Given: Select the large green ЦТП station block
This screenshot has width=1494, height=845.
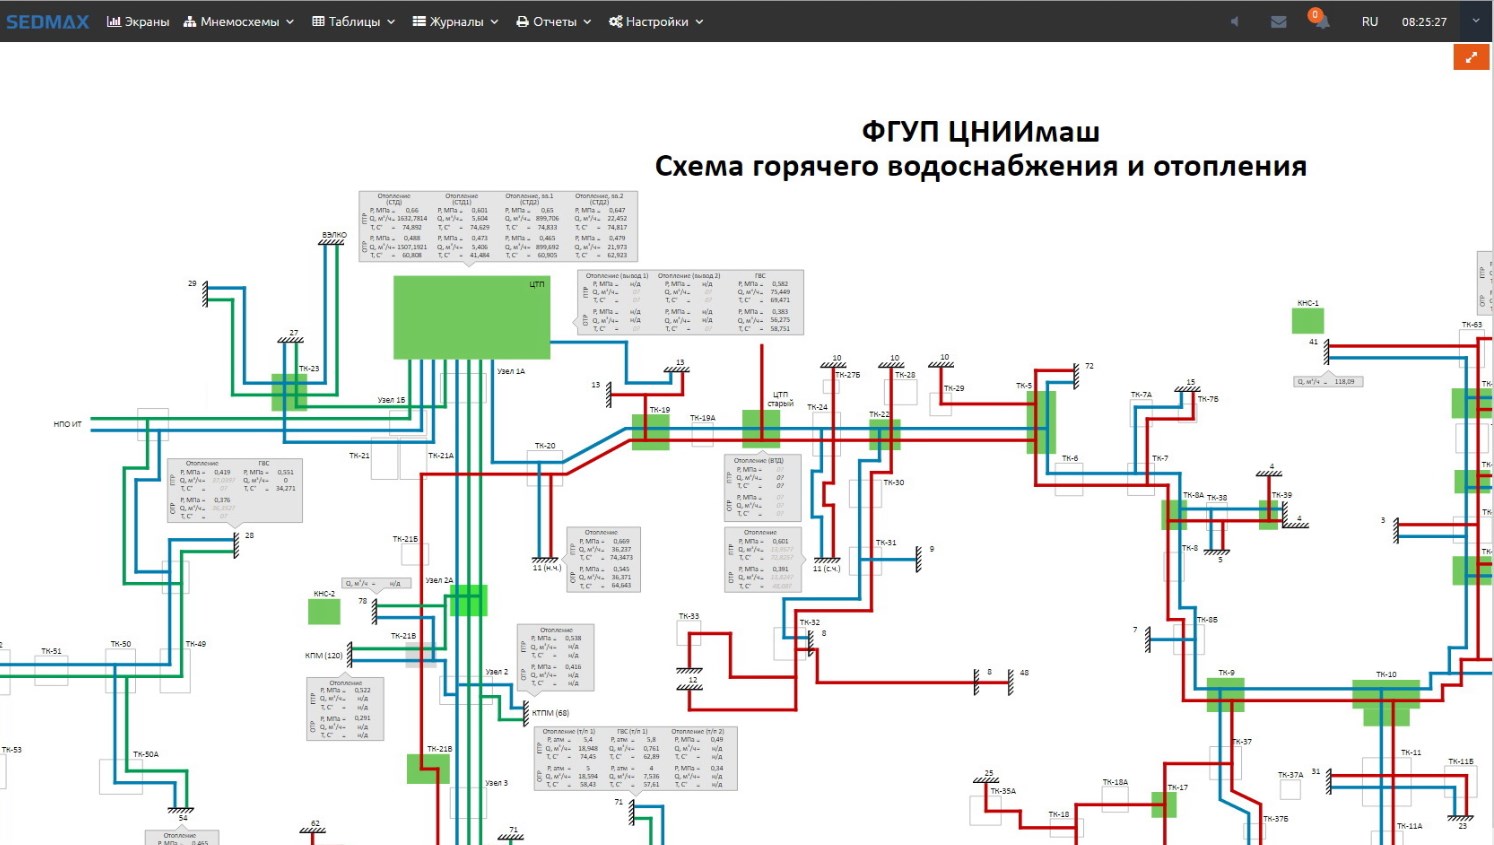Looking at the screenshot, I should pos(471,317).
